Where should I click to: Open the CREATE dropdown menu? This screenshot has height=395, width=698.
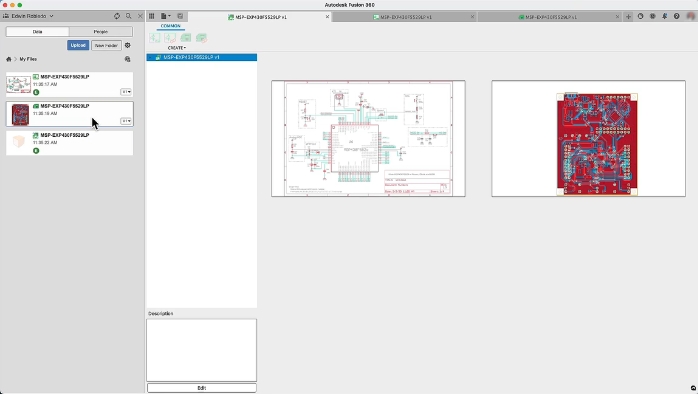[177, 48]
